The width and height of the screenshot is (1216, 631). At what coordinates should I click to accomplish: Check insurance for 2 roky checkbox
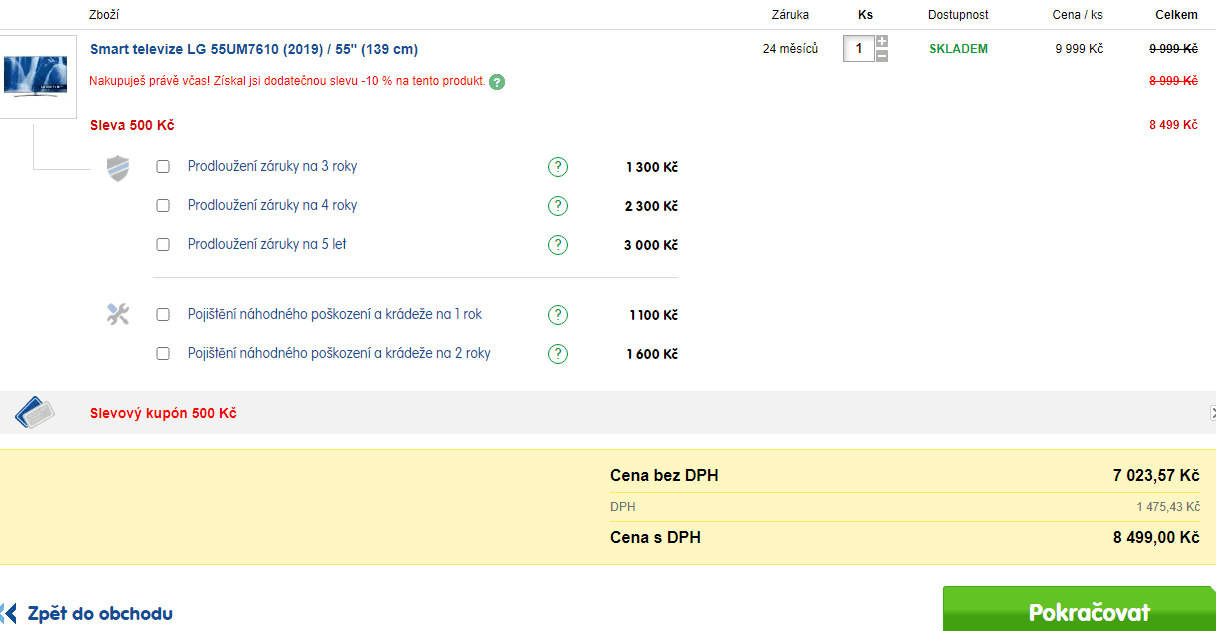[163, 354]
